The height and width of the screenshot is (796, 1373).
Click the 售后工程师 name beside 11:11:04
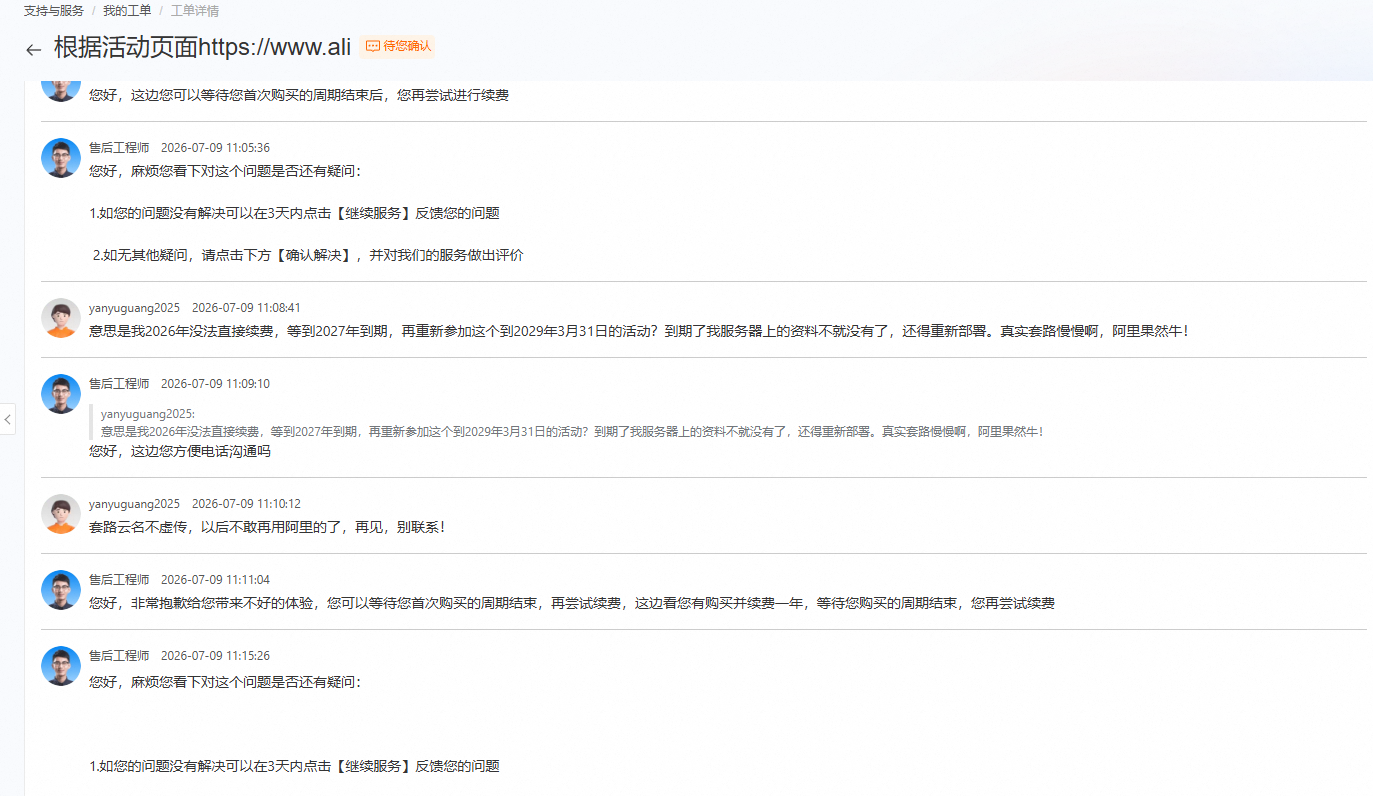pos(119,580)
